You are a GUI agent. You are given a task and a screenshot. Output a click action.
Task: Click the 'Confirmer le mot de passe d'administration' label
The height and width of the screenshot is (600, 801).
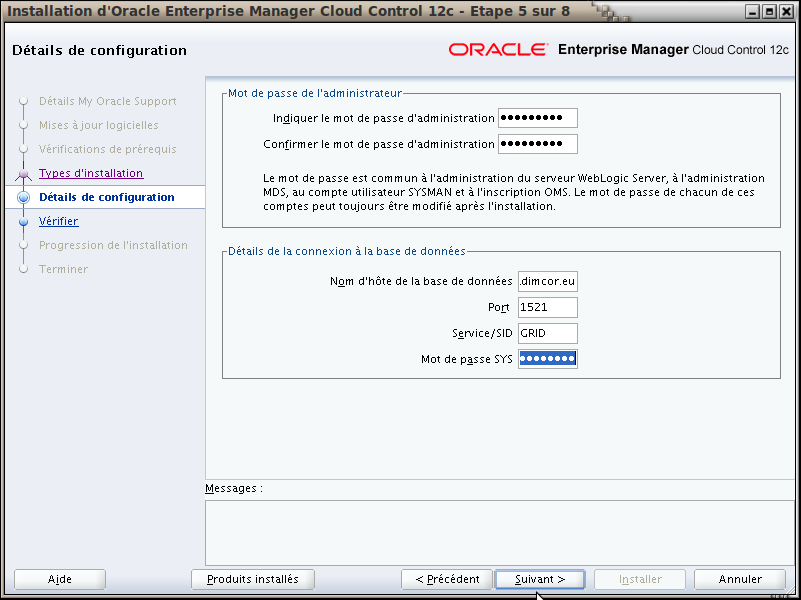pos(379,145)
